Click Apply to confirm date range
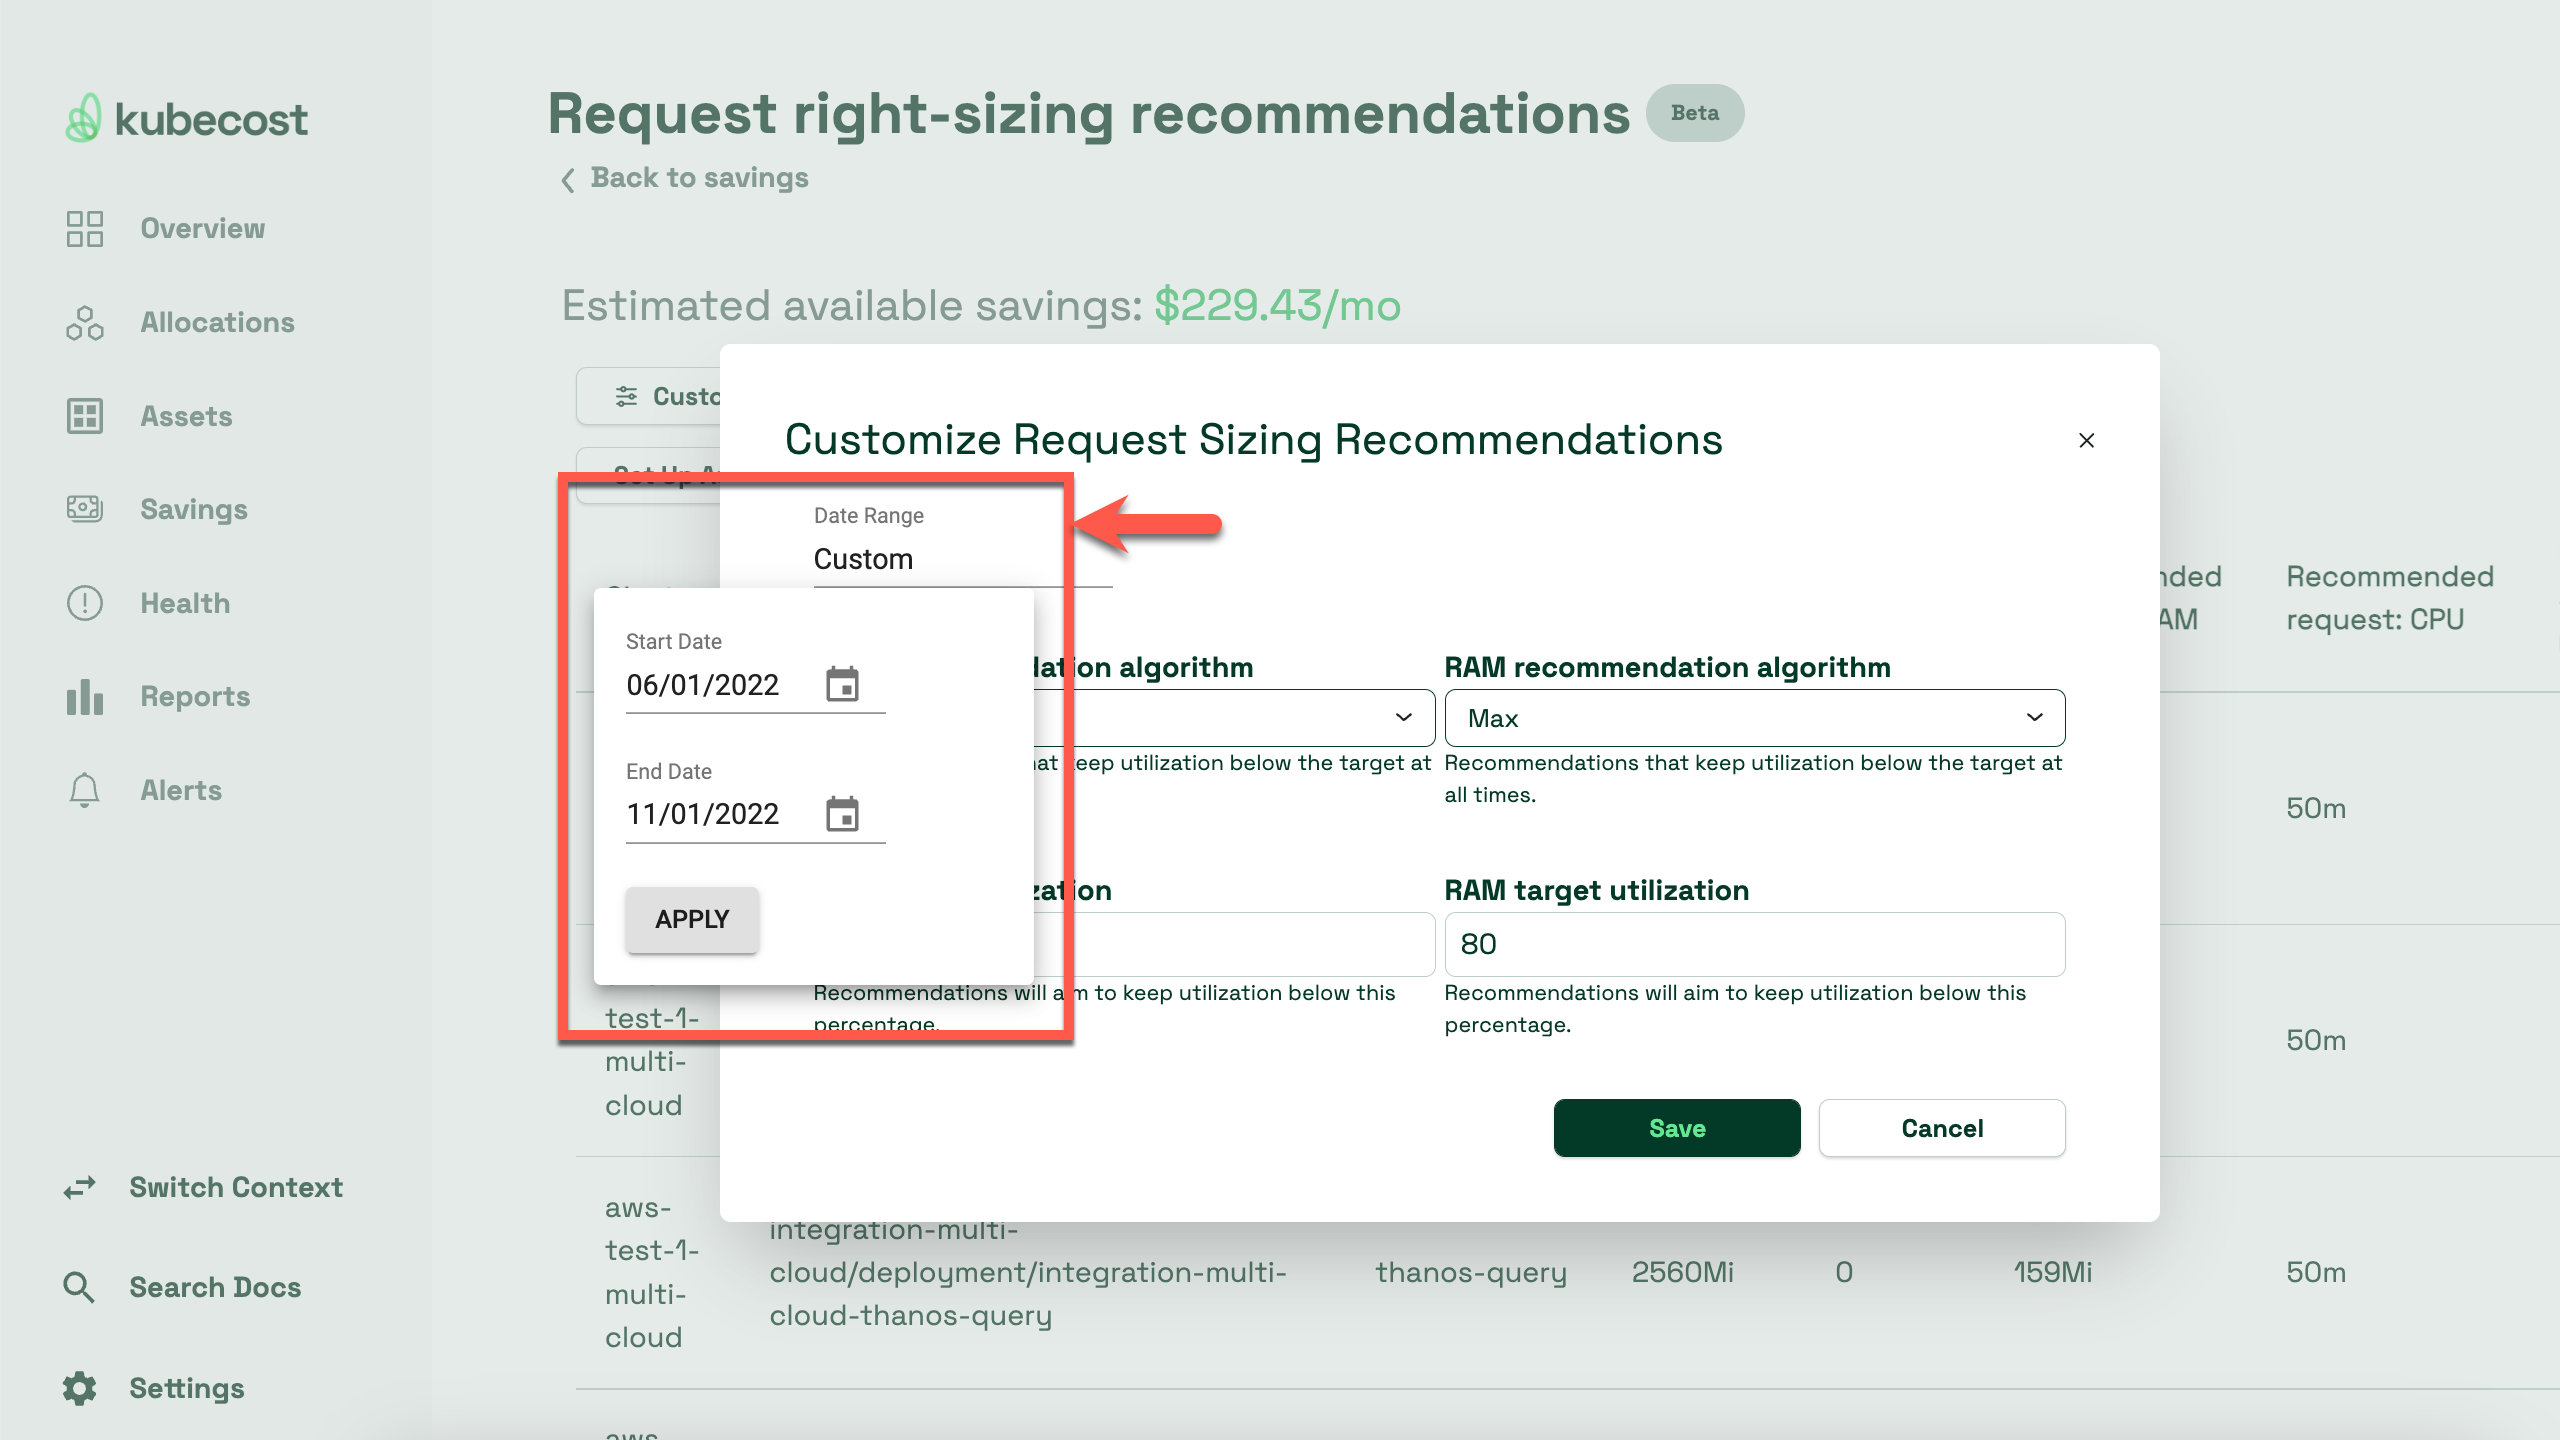Screen dimensions: 2560x1440 tap(691, 920)
